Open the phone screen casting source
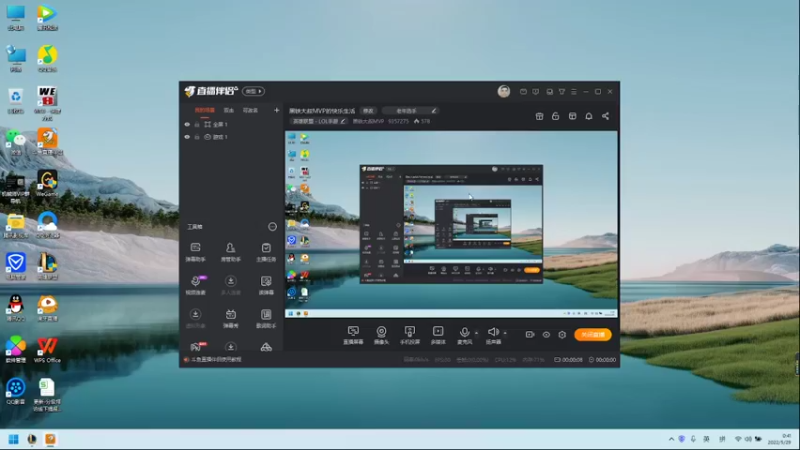This screenshot has width=800, height=450. click(410, 335)
